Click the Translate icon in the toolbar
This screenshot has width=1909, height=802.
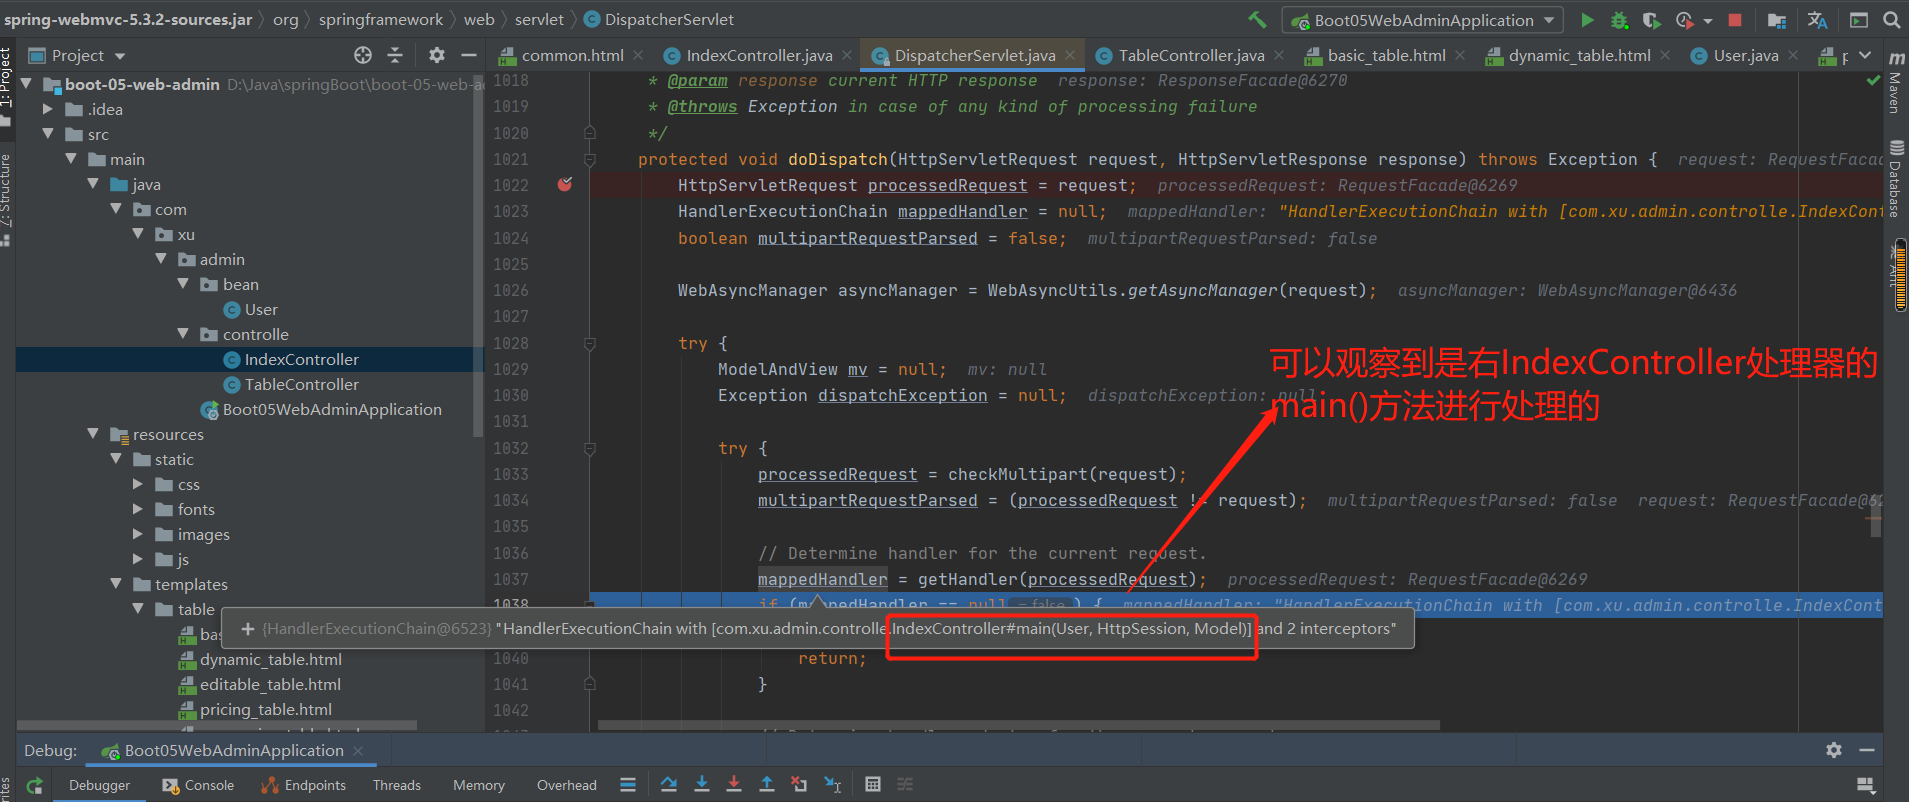[1817, 20]
